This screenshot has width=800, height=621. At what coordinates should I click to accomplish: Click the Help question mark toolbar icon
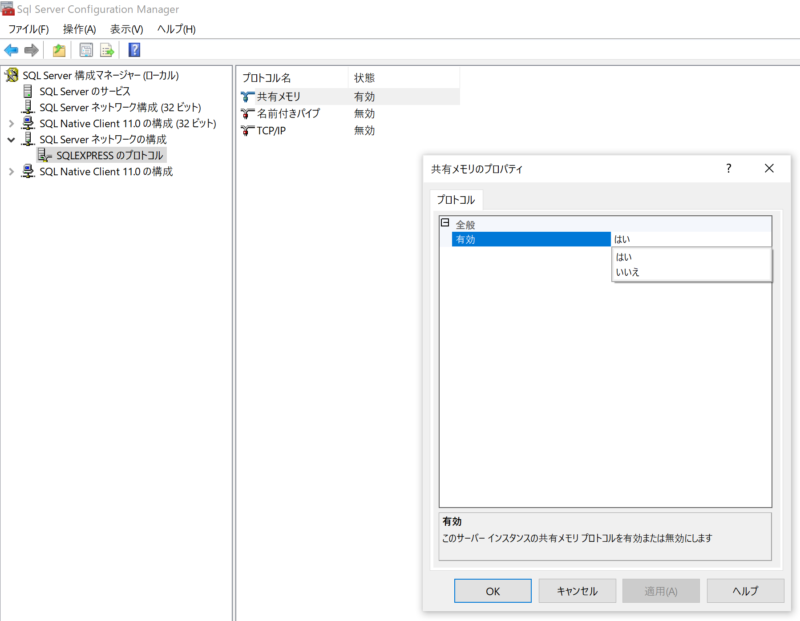(132, 50)
